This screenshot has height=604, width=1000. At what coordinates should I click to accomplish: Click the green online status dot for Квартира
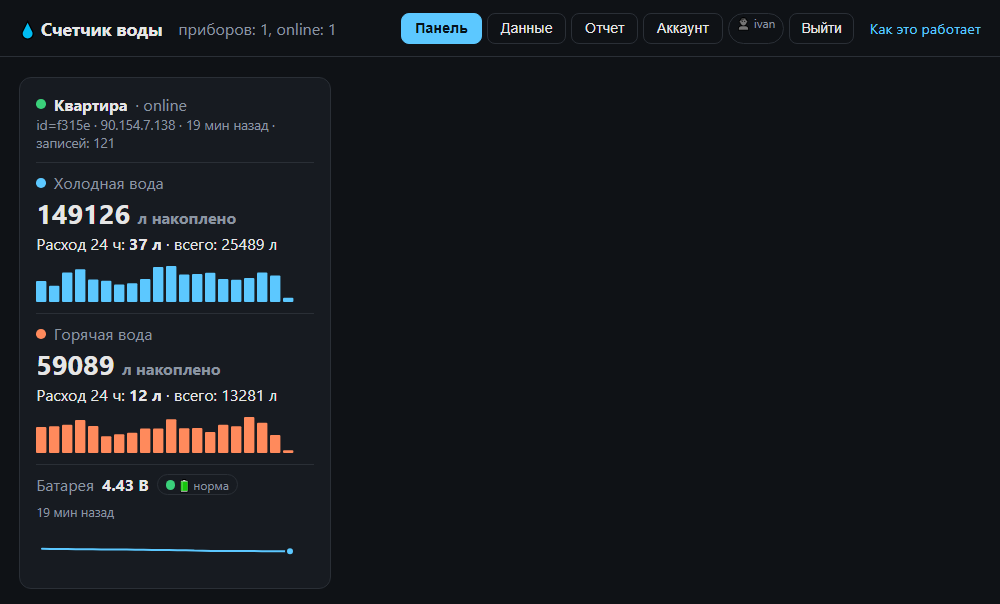pyautogui.click(x=41, y=104)
